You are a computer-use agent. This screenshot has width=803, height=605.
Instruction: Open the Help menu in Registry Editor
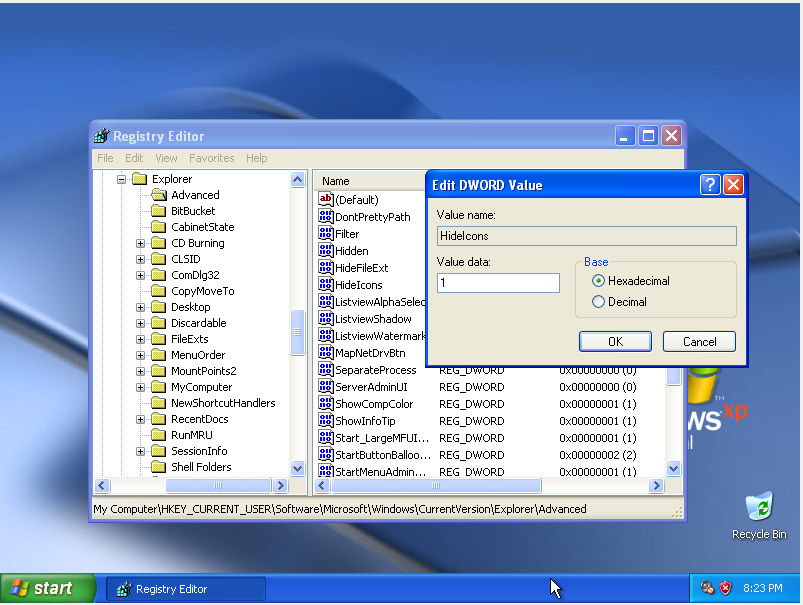pos(256,158)
